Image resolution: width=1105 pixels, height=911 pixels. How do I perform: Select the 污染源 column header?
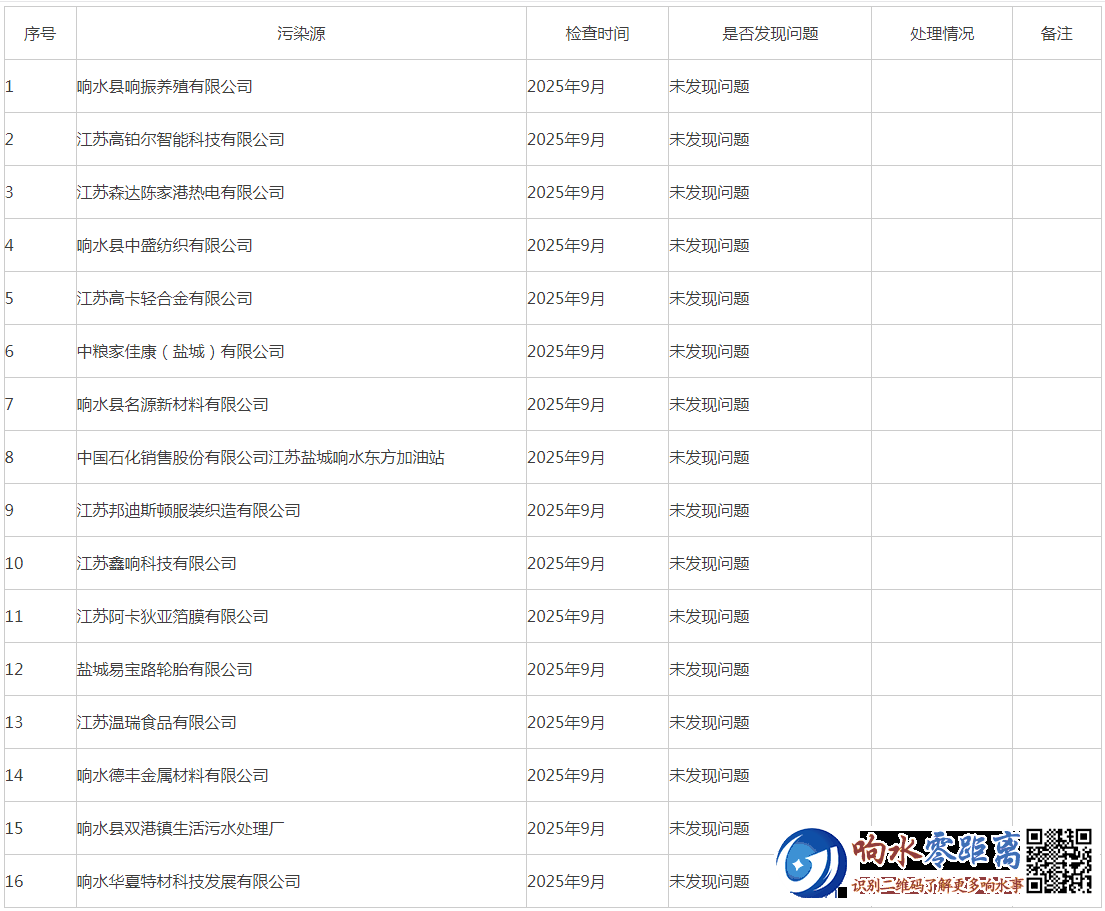pyautogui.click(x=301, y=34)
